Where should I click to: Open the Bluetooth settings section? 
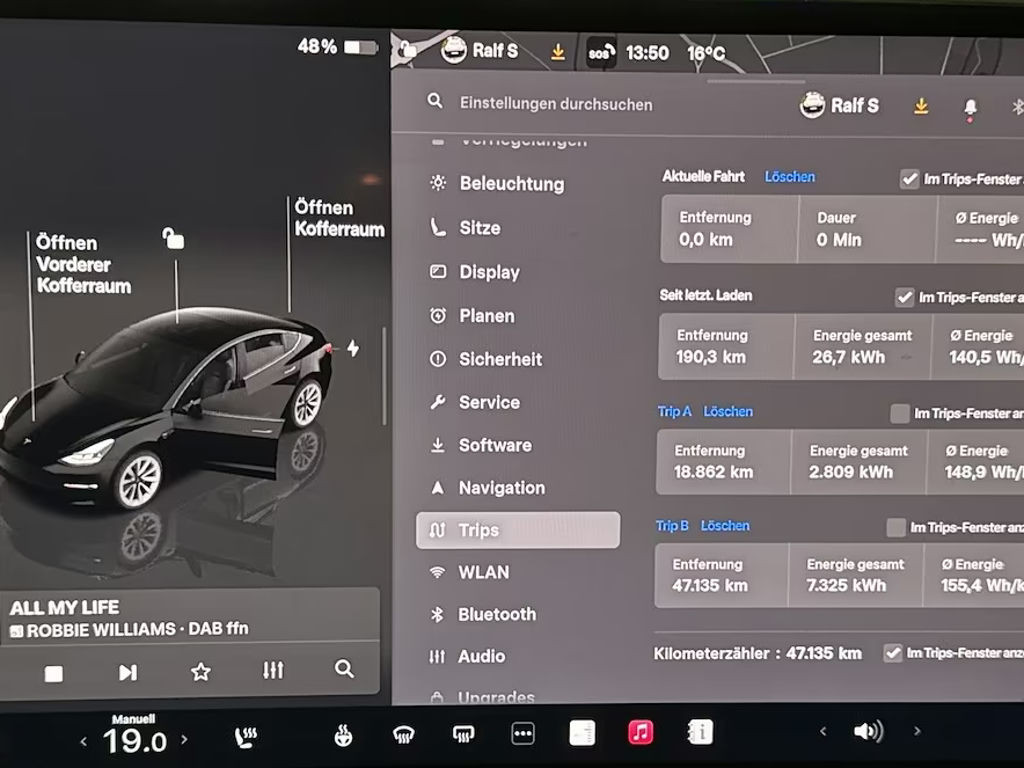point(497,614)
